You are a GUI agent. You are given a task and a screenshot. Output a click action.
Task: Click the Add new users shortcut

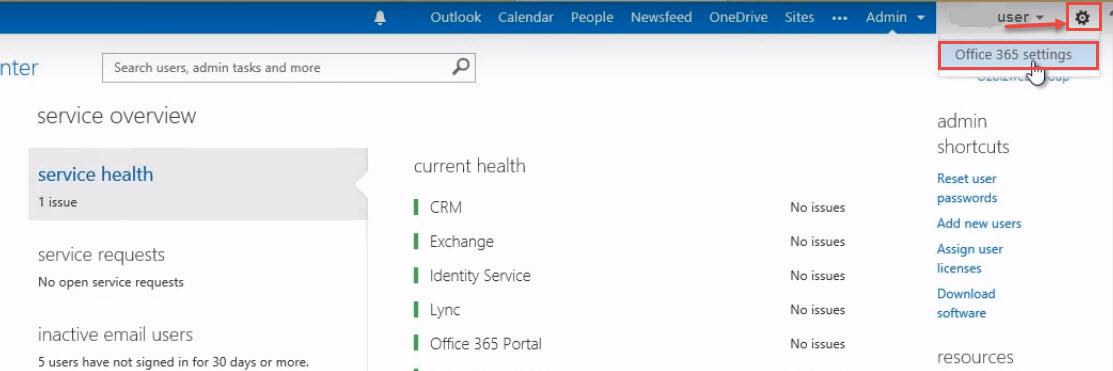tap(979, 223)
